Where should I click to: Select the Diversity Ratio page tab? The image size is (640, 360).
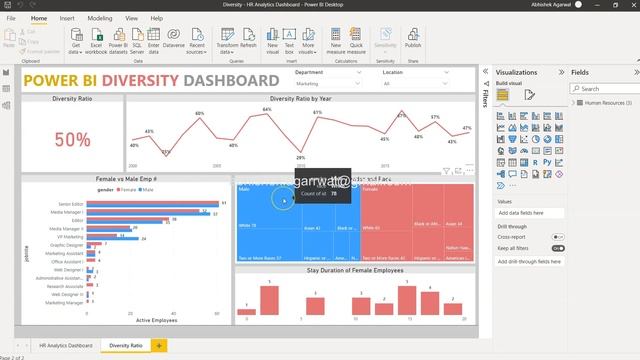[126, 345]
